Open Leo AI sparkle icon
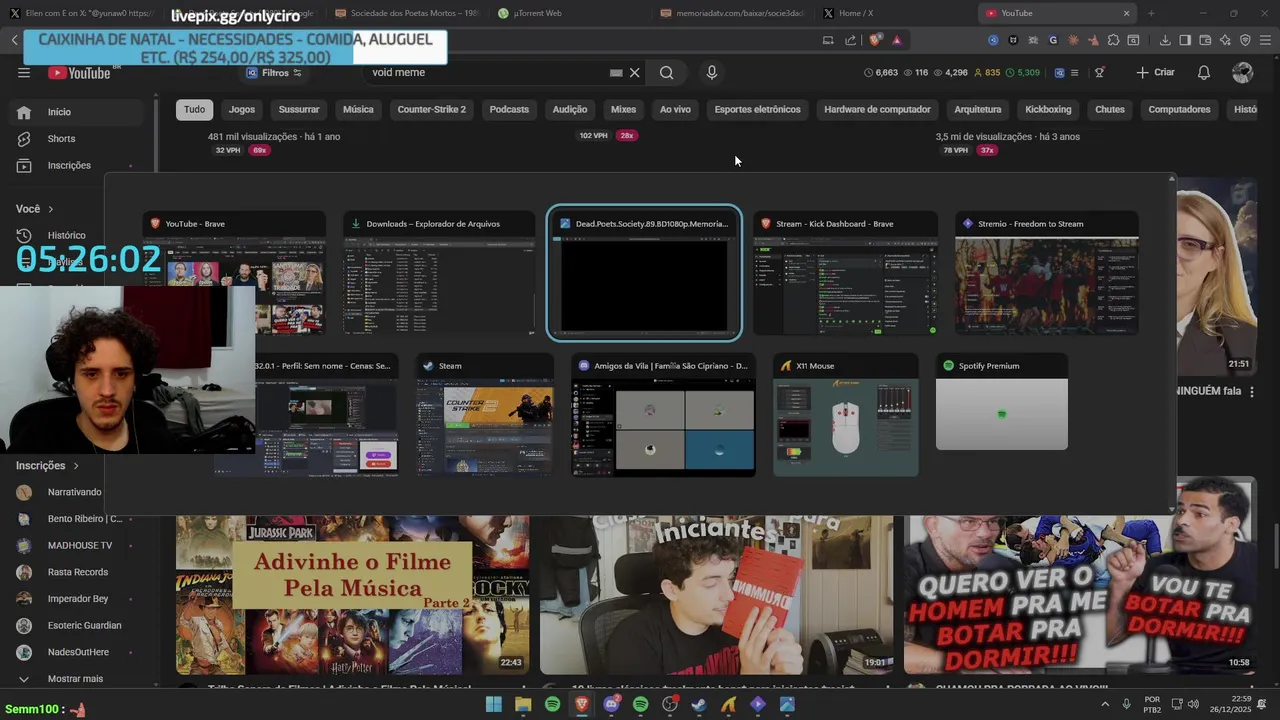The height and width of the screenshot is (720, 1280). point(1225,40)
